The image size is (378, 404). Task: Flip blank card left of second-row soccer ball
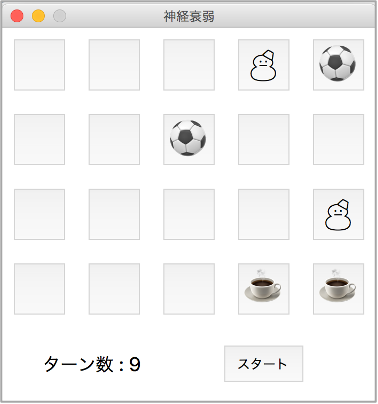click(114, 139)
